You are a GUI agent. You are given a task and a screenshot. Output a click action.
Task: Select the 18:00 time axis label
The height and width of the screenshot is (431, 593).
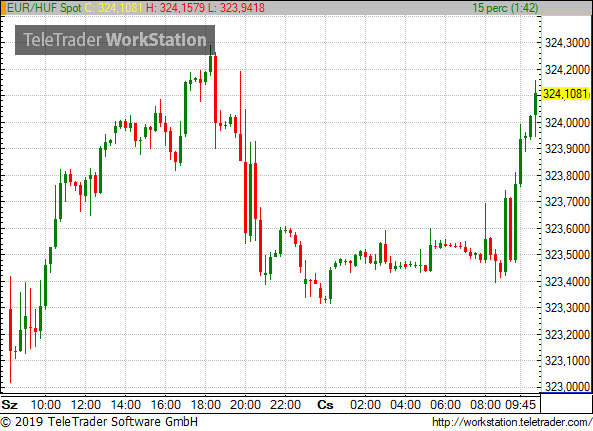pyautogui.click(x=206, y=405)
